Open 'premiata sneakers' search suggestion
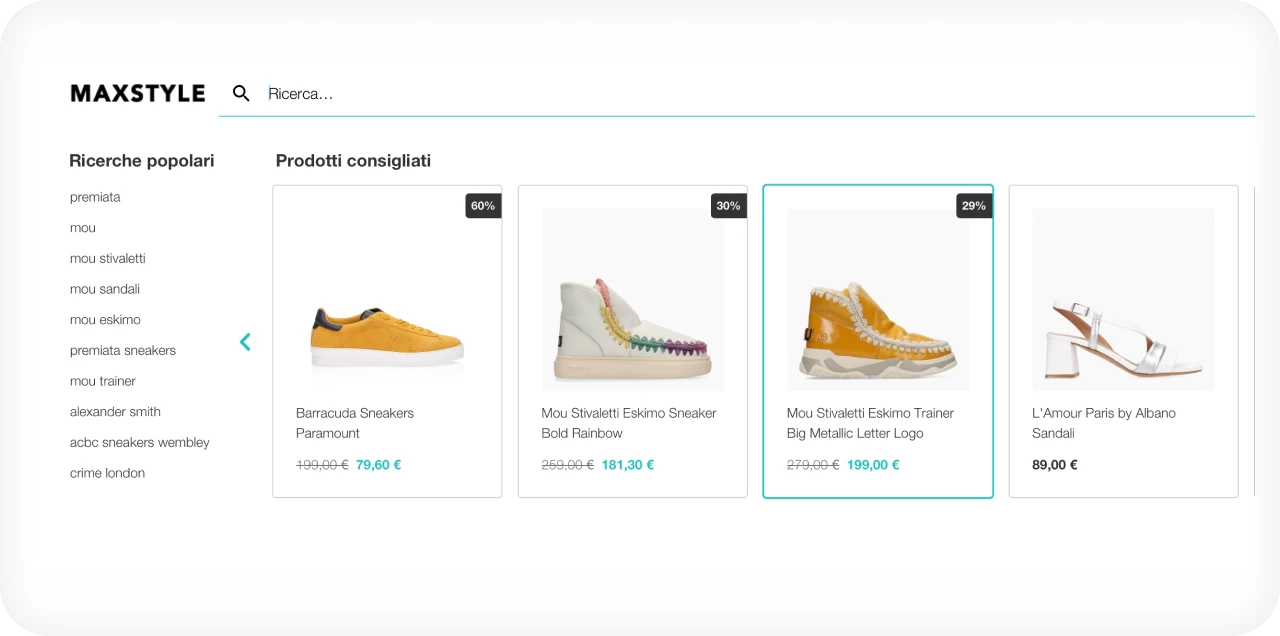 point(123,350)
